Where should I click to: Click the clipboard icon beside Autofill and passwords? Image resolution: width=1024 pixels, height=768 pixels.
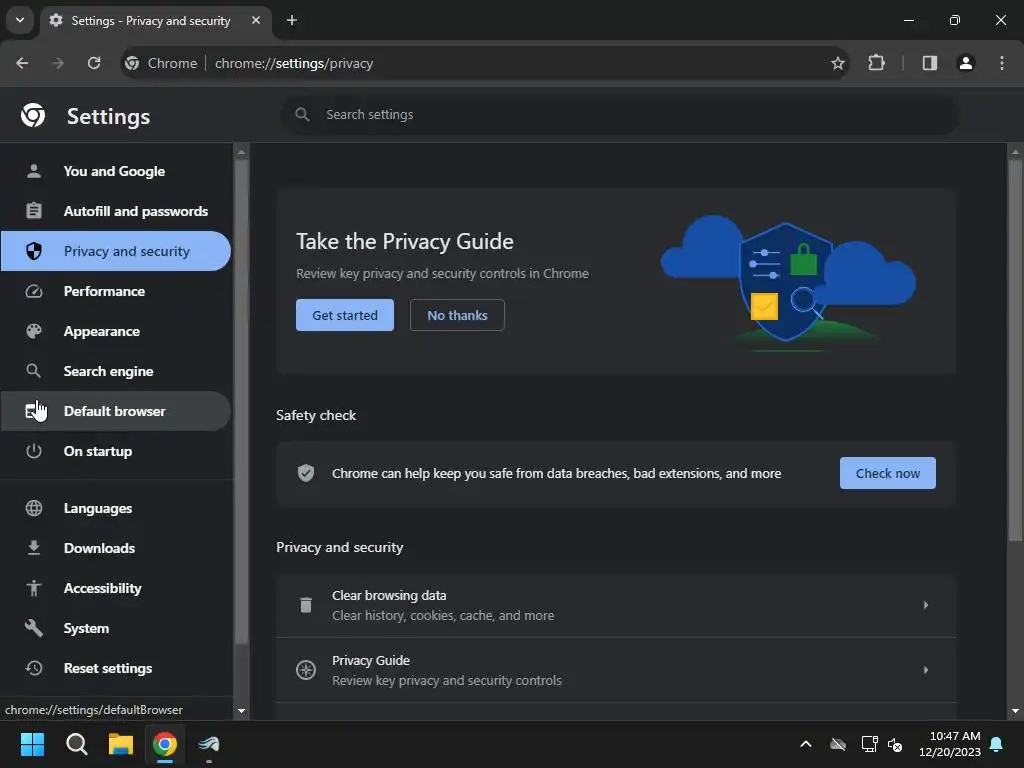pyautogui.click(x=33, y=211)
